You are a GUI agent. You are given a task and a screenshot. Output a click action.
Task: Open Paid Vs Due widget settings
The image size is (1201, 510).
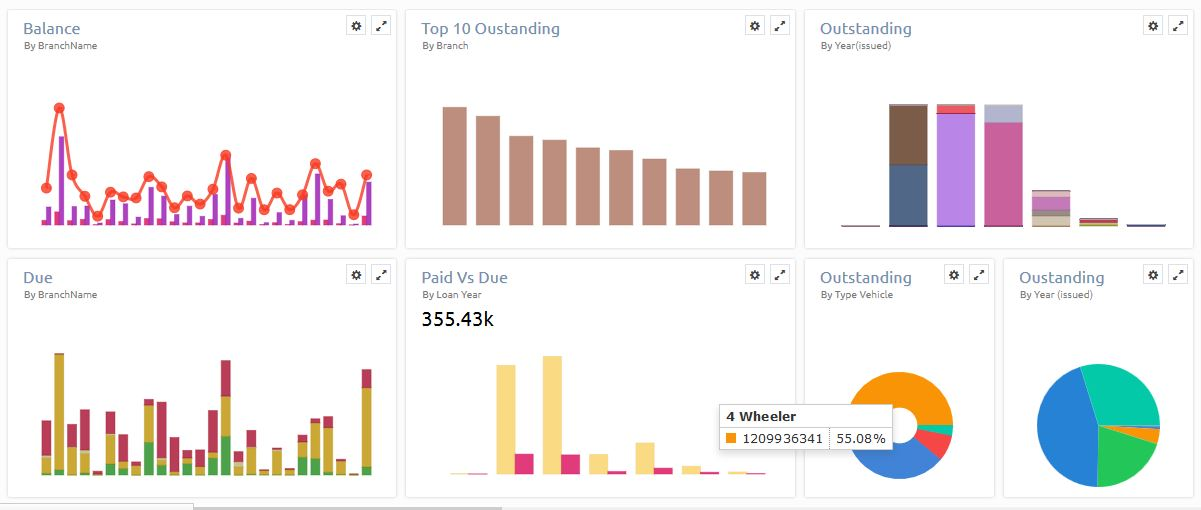pyautogui.click(x=755, y=274)
